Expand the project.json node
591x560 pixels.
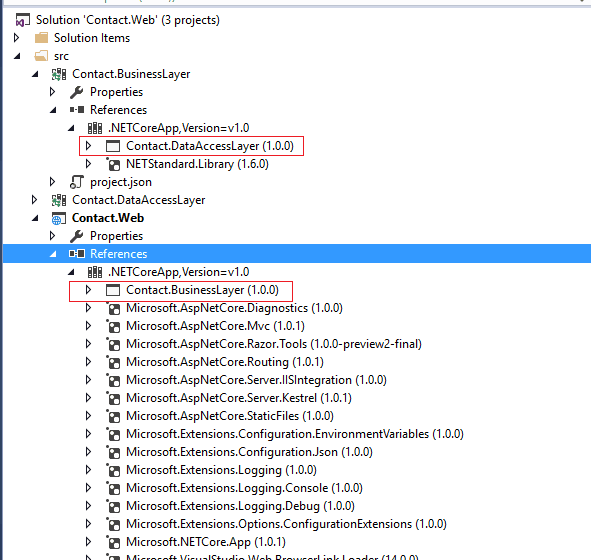coord(52,182)
